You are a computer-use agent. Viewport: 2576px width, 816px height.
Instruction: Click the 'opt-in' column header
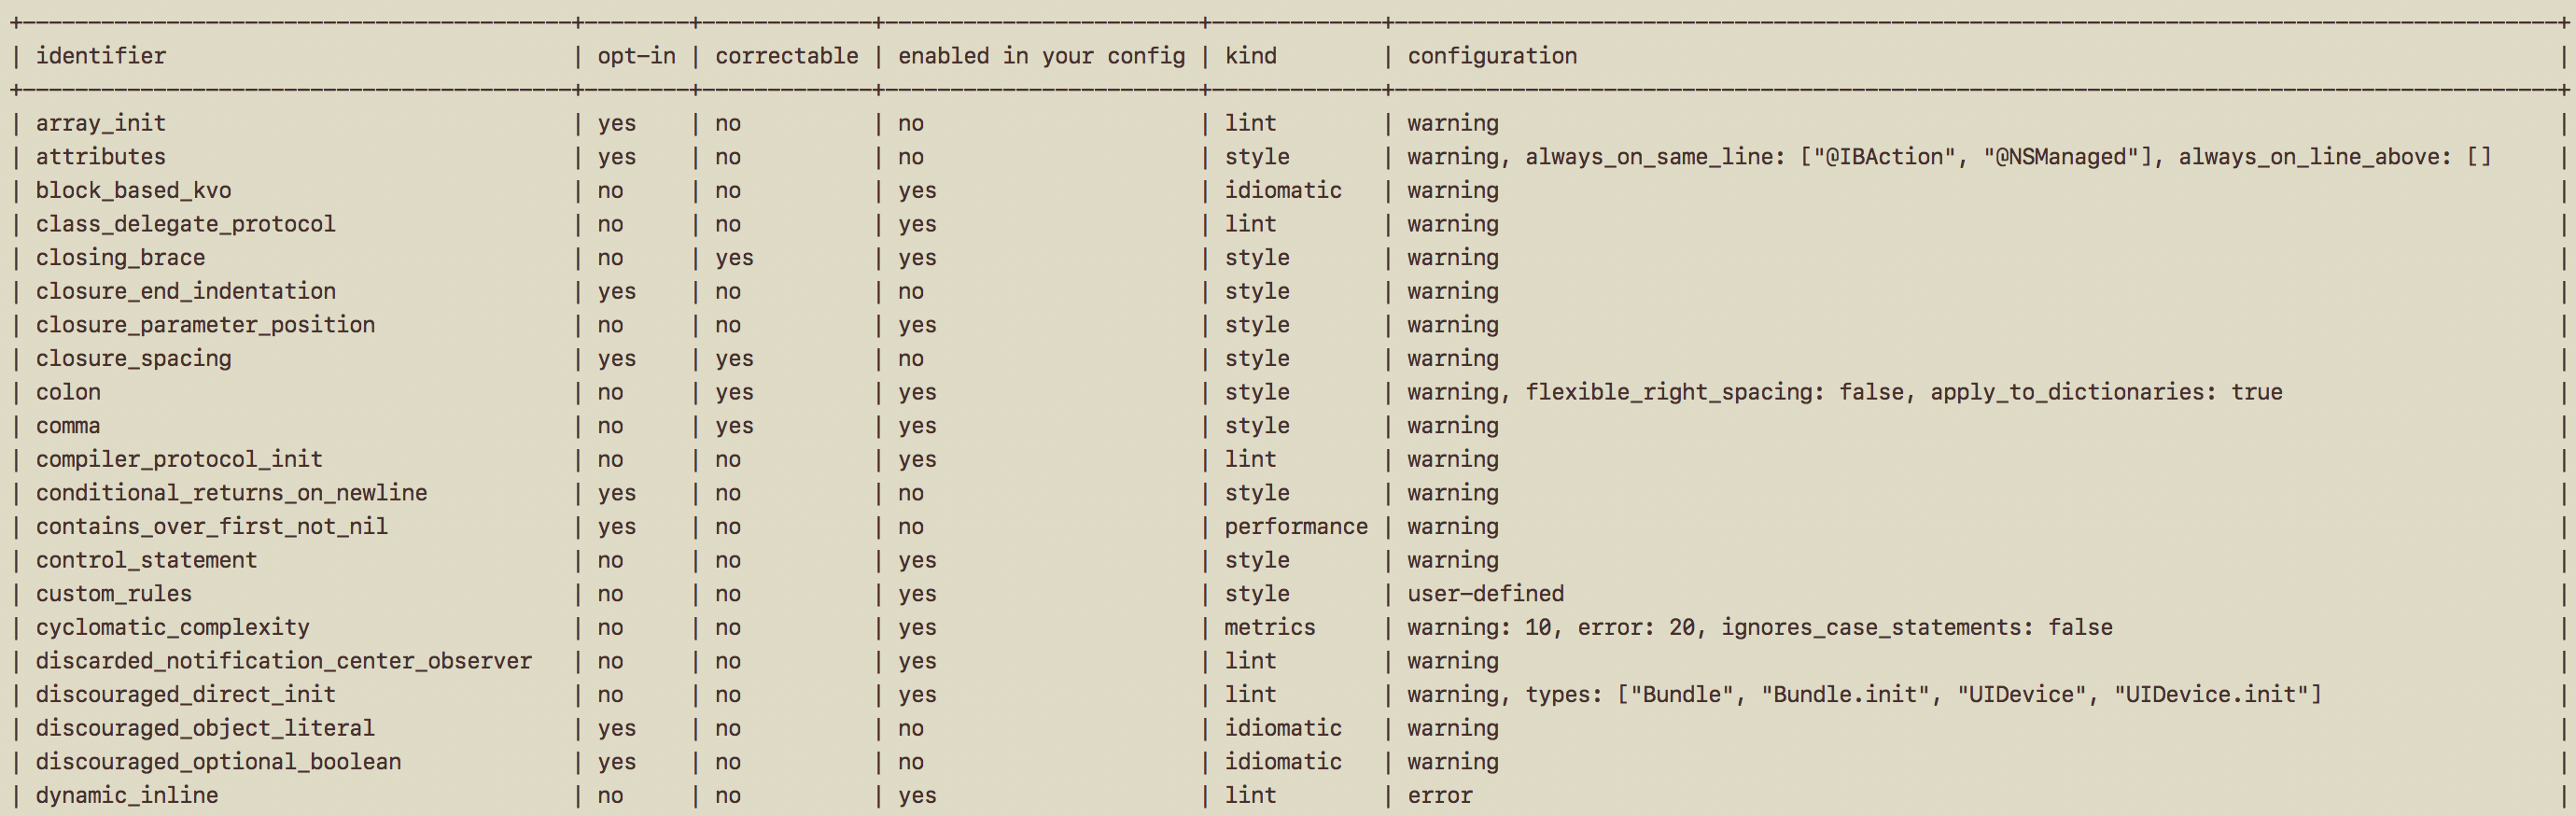pyautogui.click(x=636, y=56)
